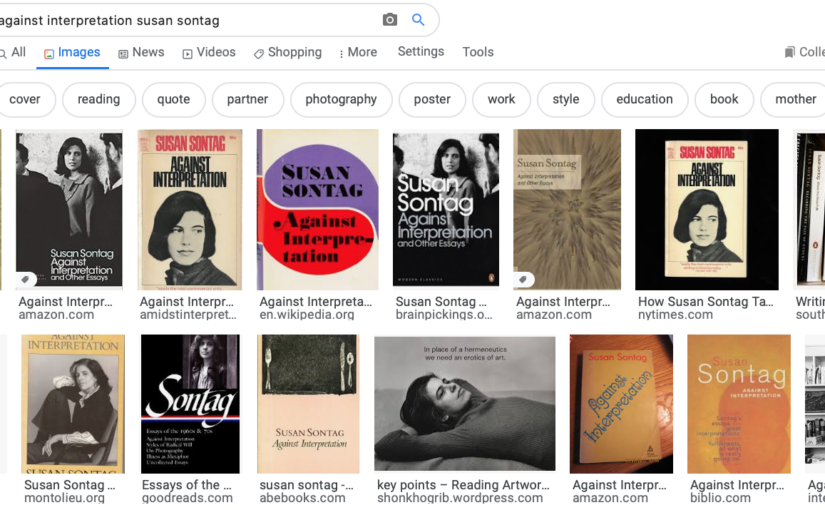The height and width of the screenshot is (510, 825).
Task: Open the amidstinterpret cover thumbnail with red title
Action: click(x=190, y=209)
